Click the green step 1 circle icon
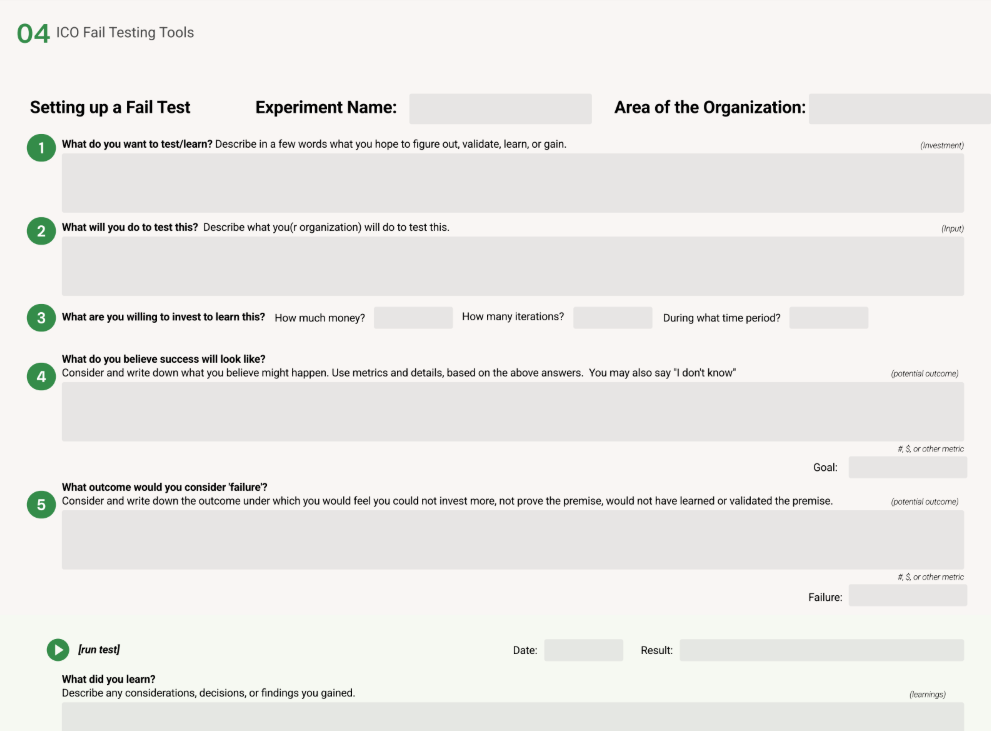 coord(41,149)
